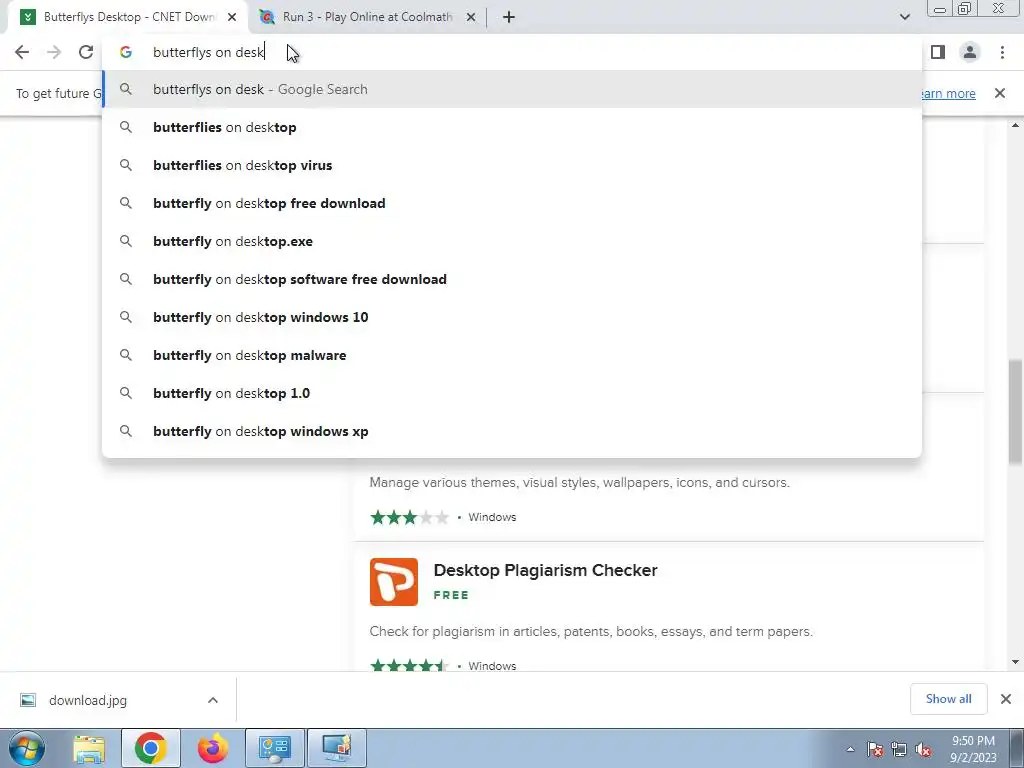Click the Google icon in address bar
The image size is (1024, 768).
[x=125, y=52]
